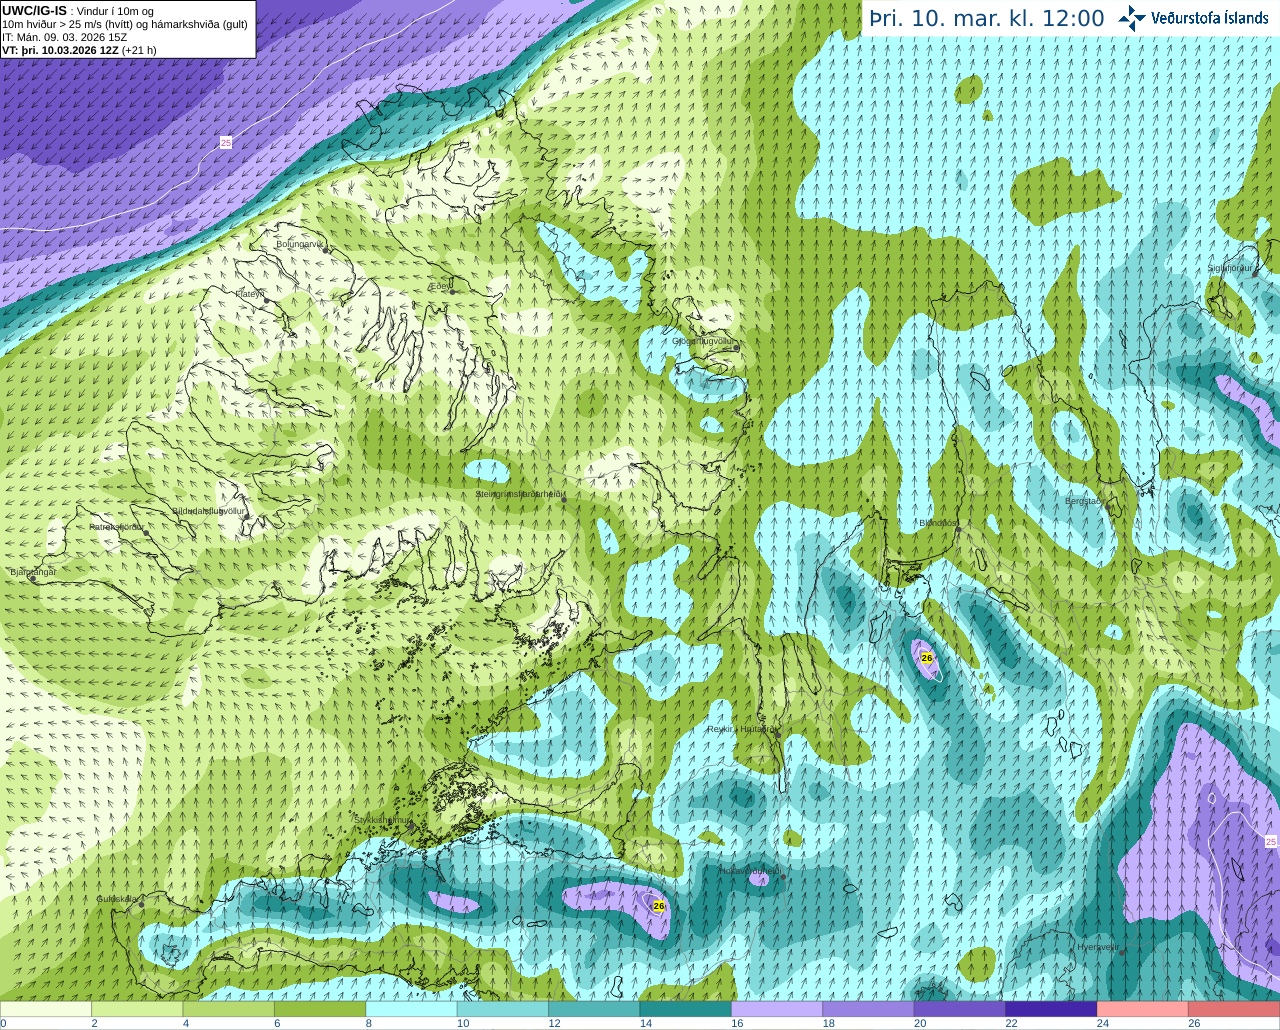1280x1030 pixels.
Task: Click the 4–6 m/s green legend swatch
Action: [229, 1009]
